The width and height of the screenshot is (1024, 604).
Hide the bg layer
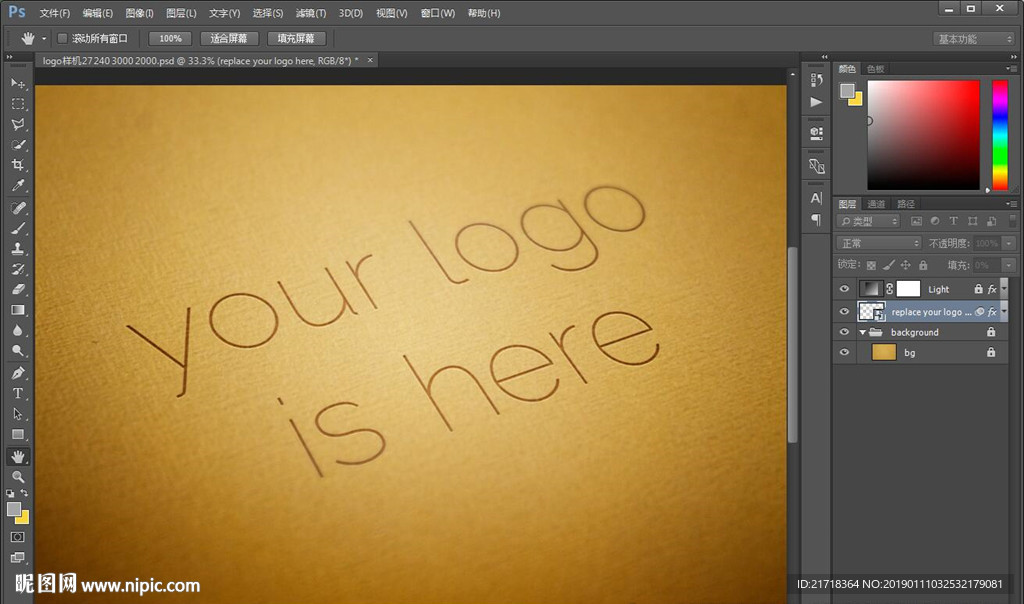click(844, 352)
